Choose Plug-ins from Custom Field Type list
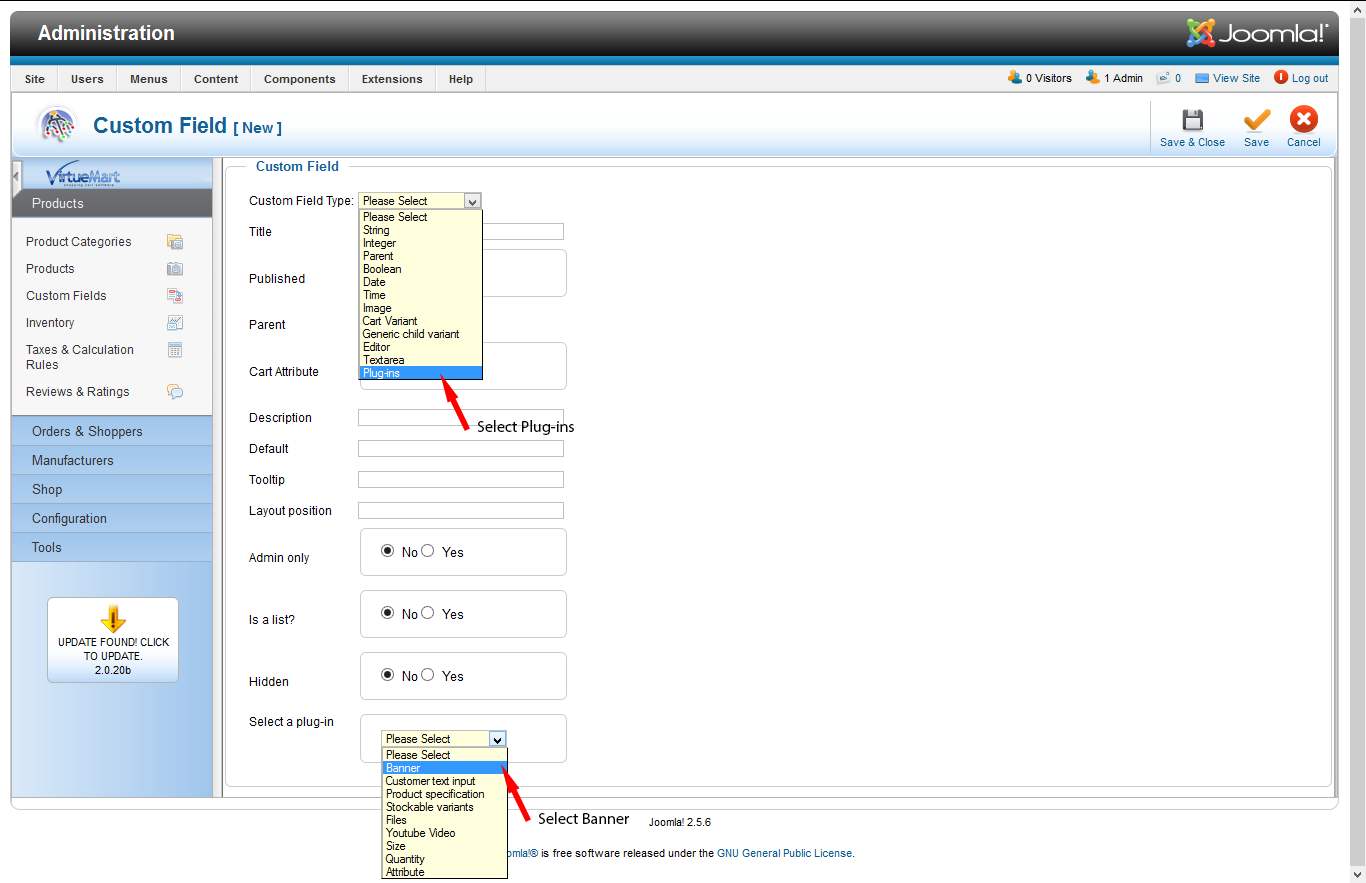This screenshot has width=1366, height=883. (x=420, y=373)
